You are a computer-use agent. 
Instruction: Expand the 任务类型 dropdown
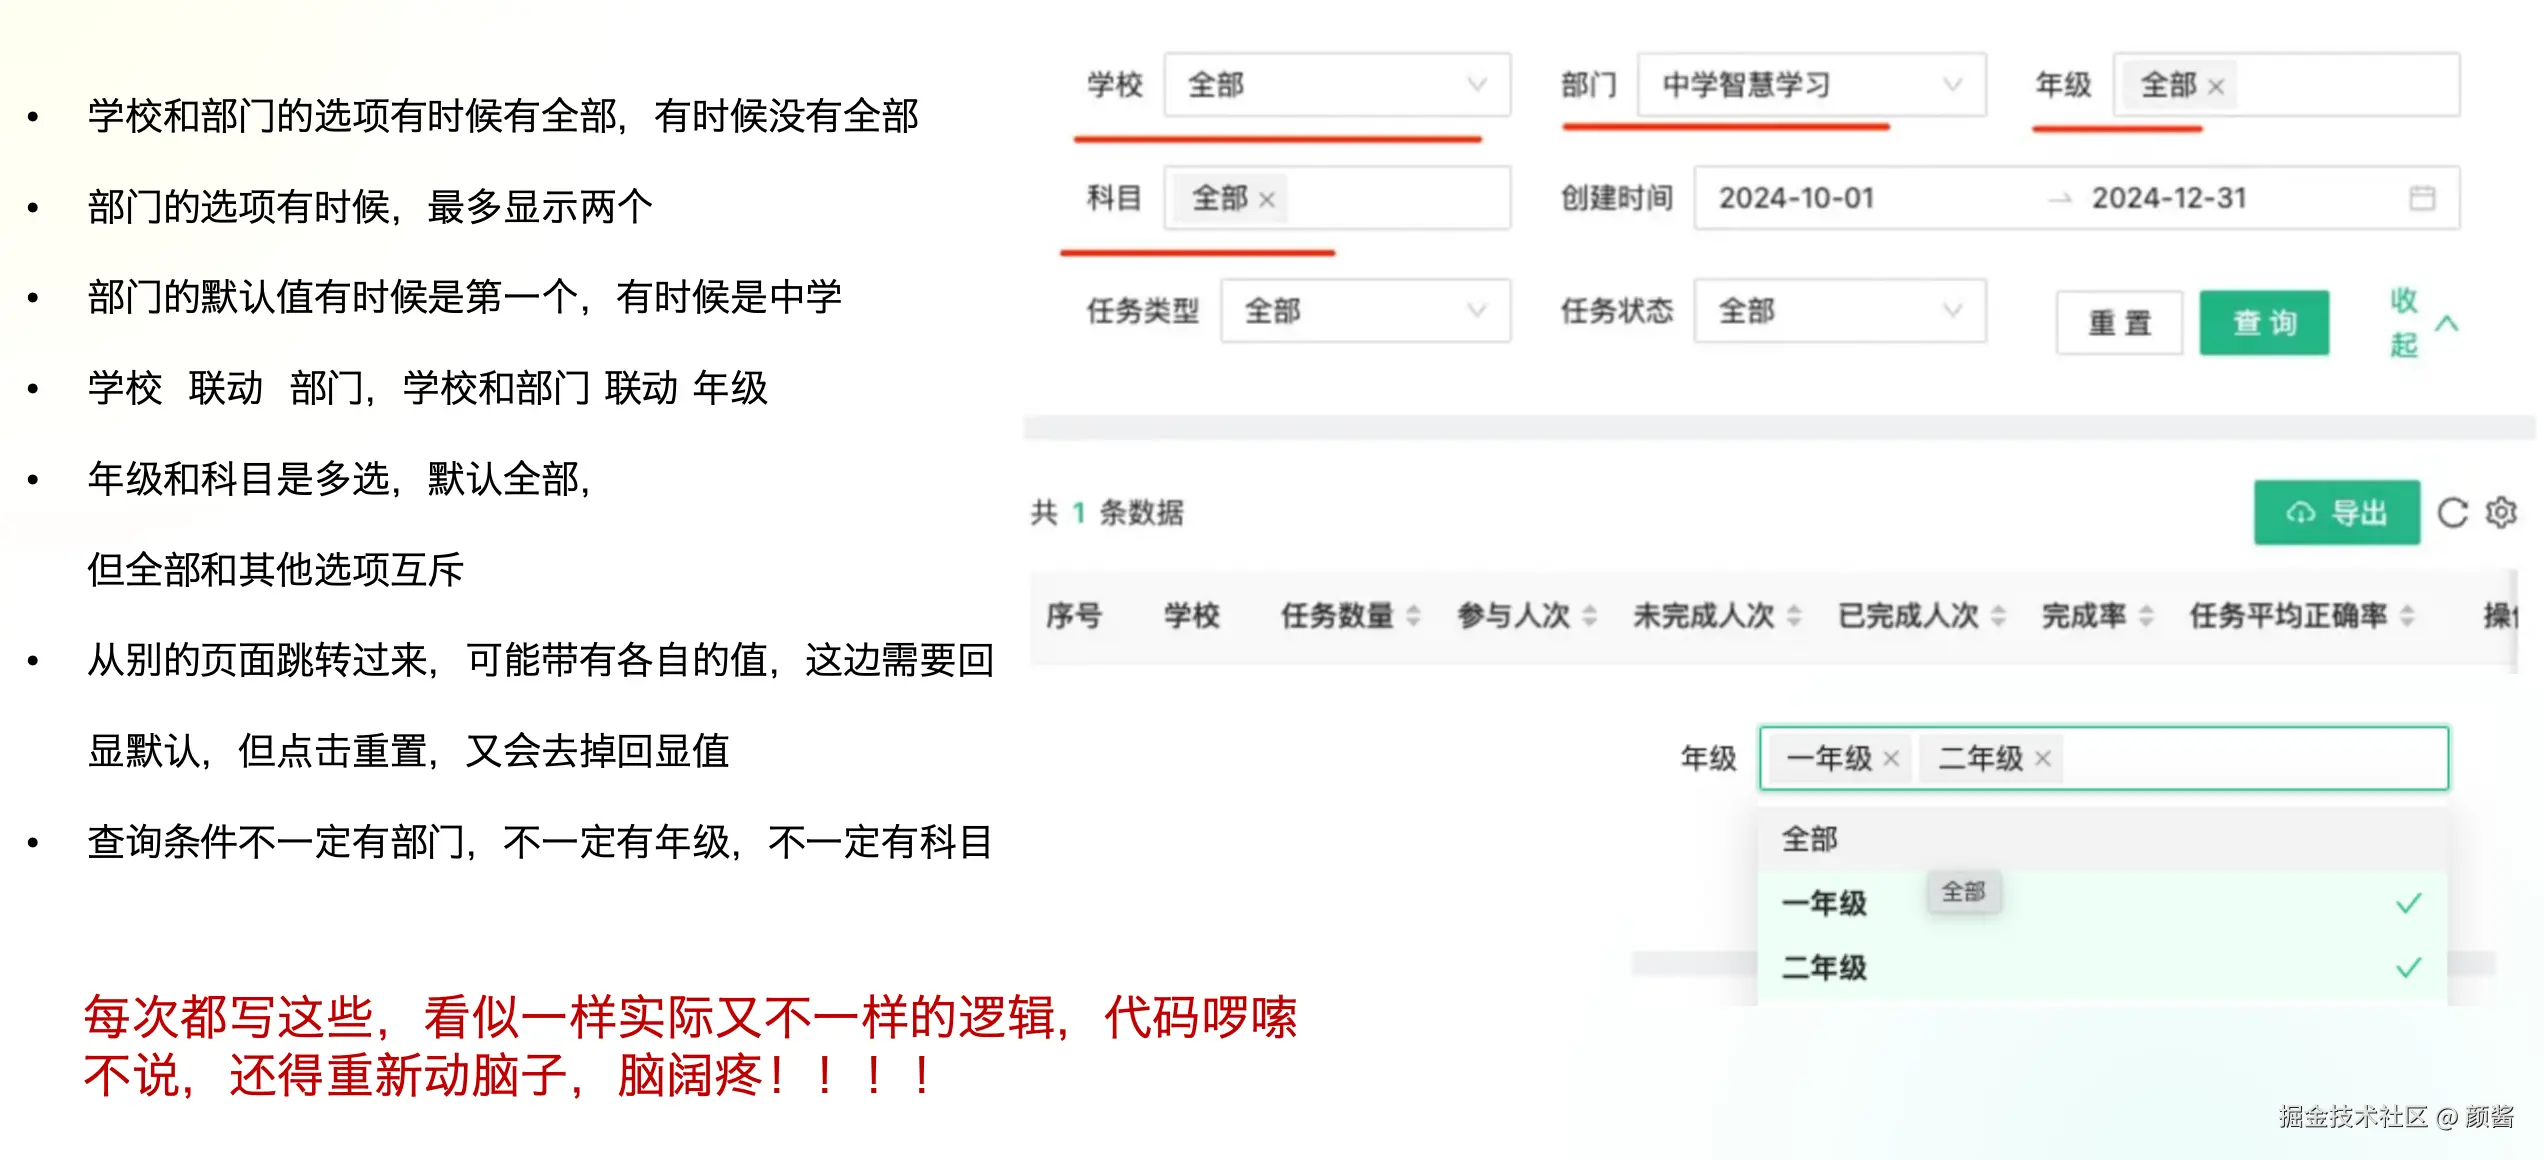tap(1364, 311)
